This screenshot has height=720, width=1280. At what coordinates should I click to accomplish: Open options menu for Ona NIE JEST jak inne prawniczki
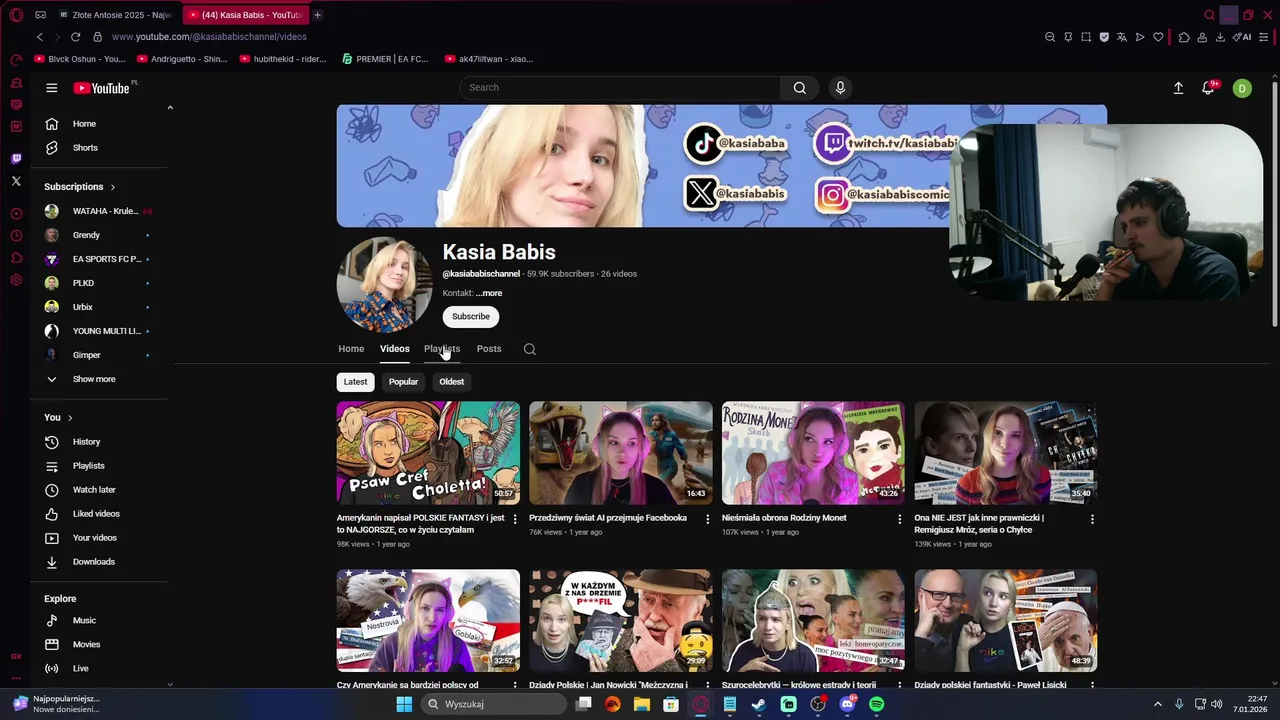[1092, 519]
